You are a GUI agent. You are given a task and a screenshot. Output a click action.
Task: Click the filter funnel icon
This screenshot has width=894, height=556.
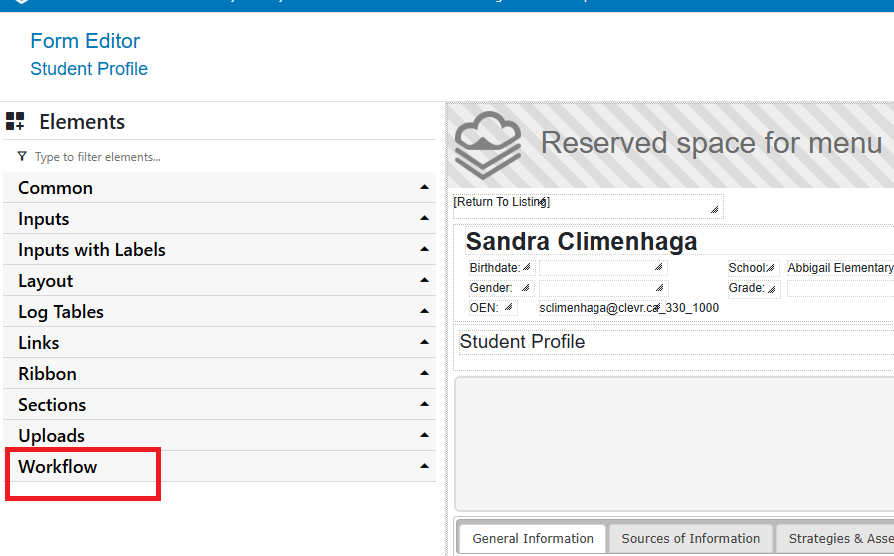pos(22,157)
